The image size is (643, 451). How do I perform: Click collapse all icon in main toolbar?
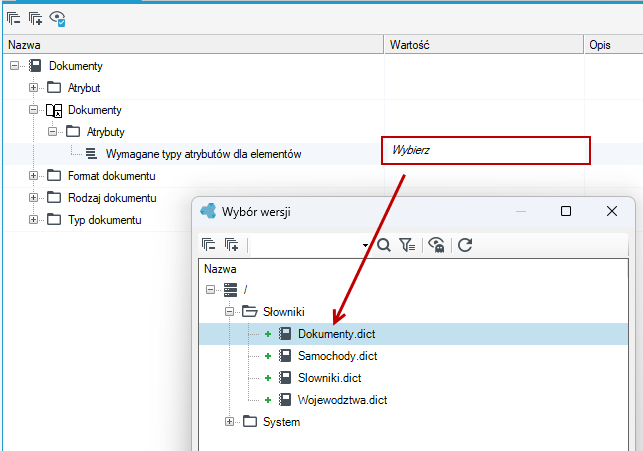[x=14, y=18]
